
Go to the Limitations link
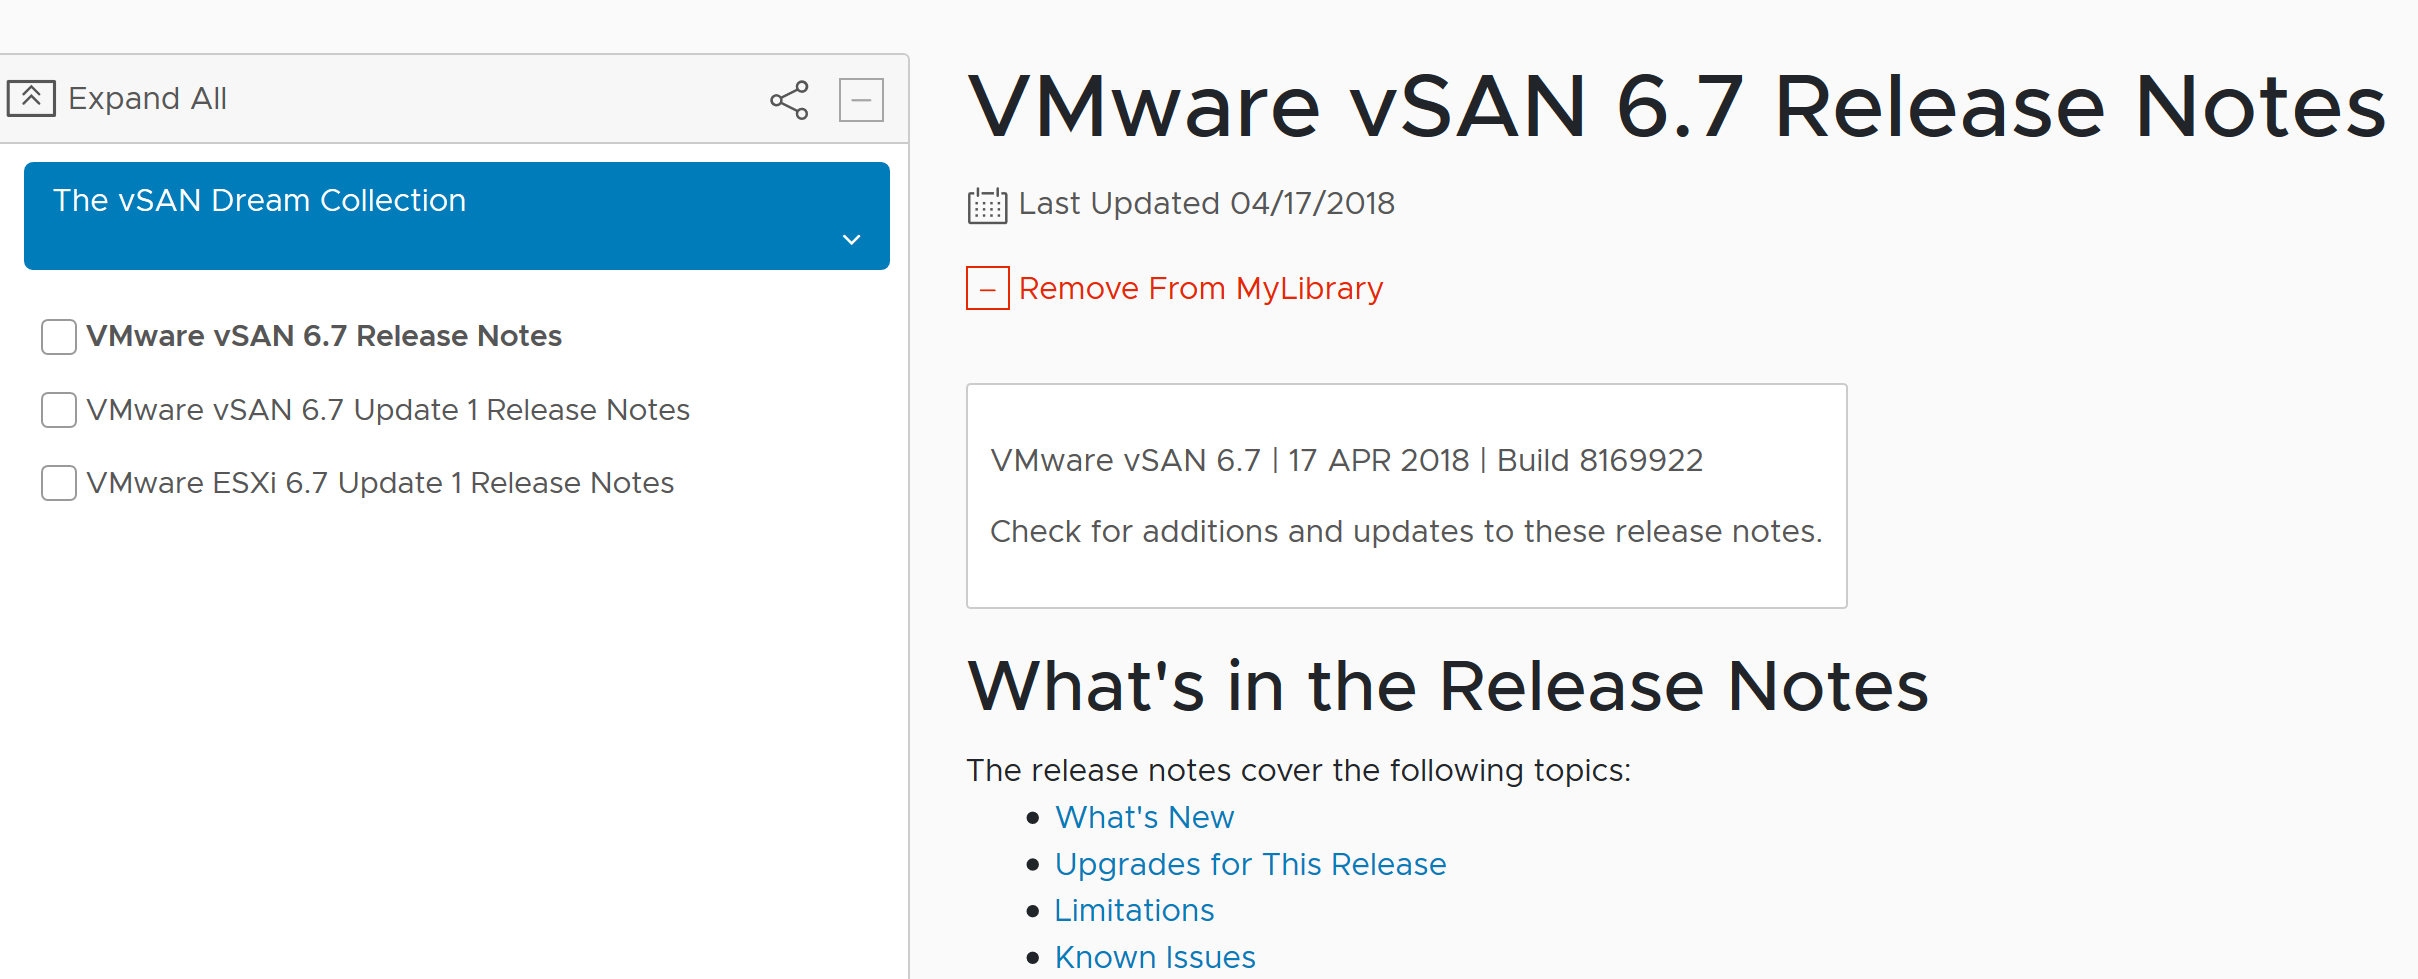1135,911
